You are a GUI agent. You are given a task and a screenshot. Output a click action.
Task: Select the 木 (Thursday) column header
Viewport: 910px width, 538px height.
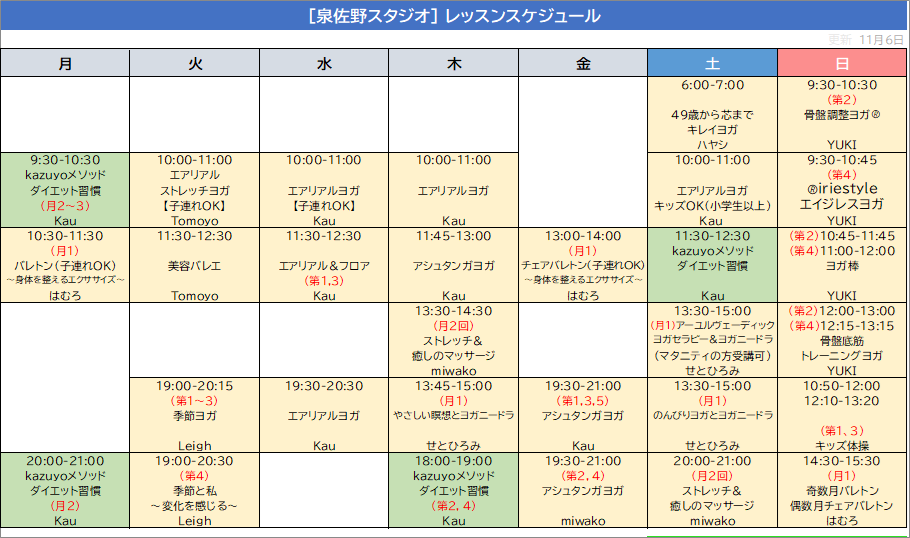[x=454, y=63]
